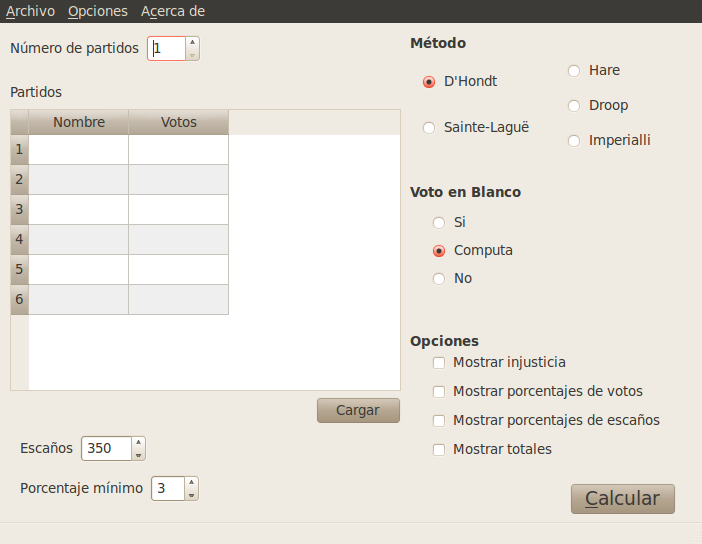
Task: Select the Votos cell in row 6
Action: (179, 300)
